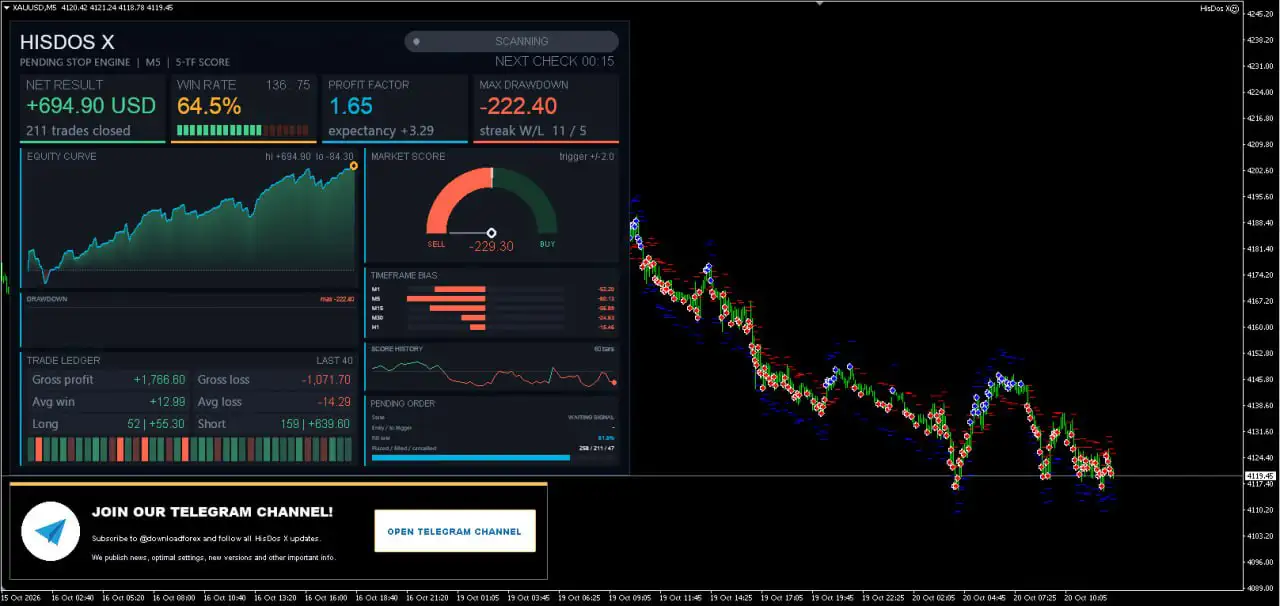Click the Short 159 | +639.80 cell

(x=274, y=424)
